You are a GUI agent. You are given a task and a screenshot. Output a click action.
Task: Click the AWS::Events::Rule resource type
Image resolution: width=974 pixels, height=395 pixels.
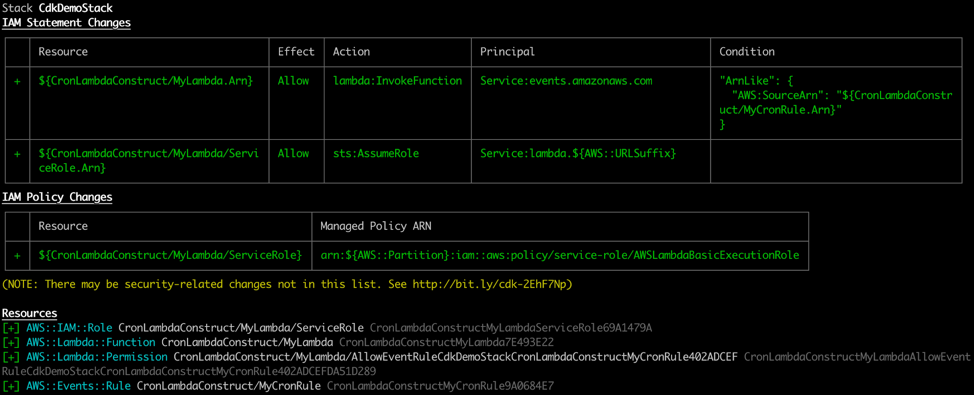click(79, 386)
